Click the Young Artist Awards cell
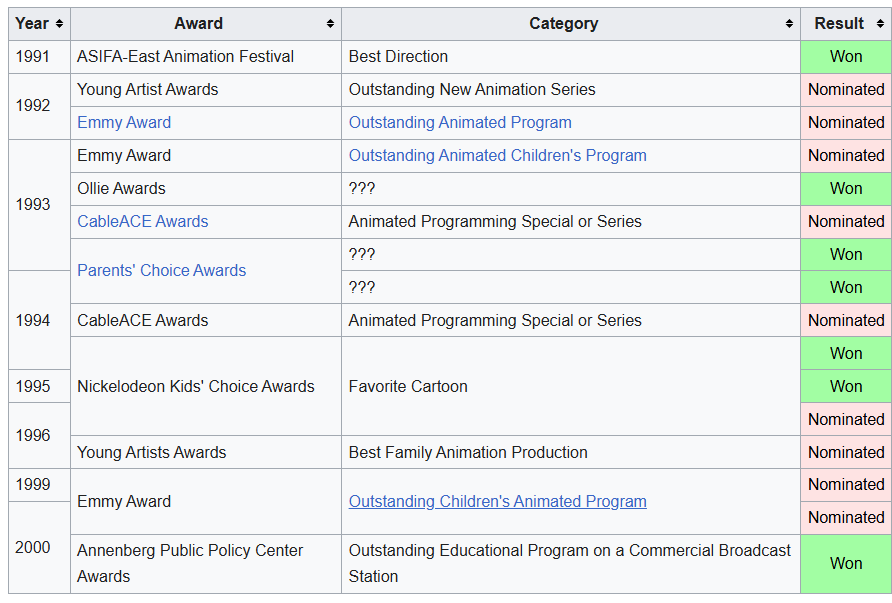This screenshot has width=892, height=603. pos(206,90)
